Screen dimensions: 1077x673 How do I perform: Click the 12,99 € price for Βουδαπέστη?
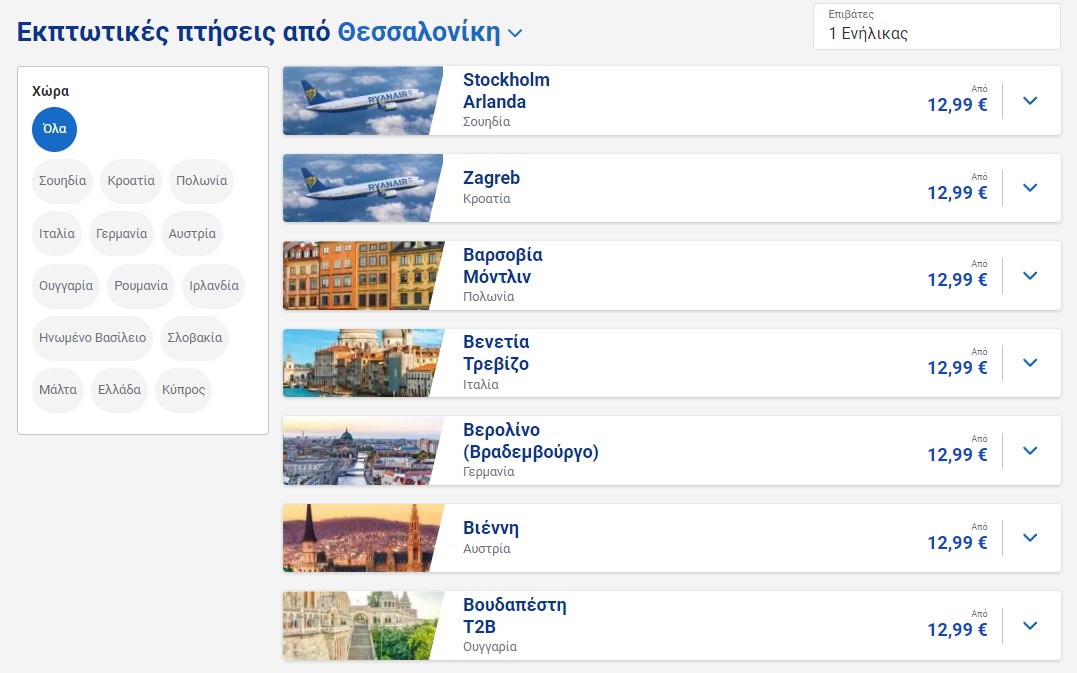click(x=957, y=630)
